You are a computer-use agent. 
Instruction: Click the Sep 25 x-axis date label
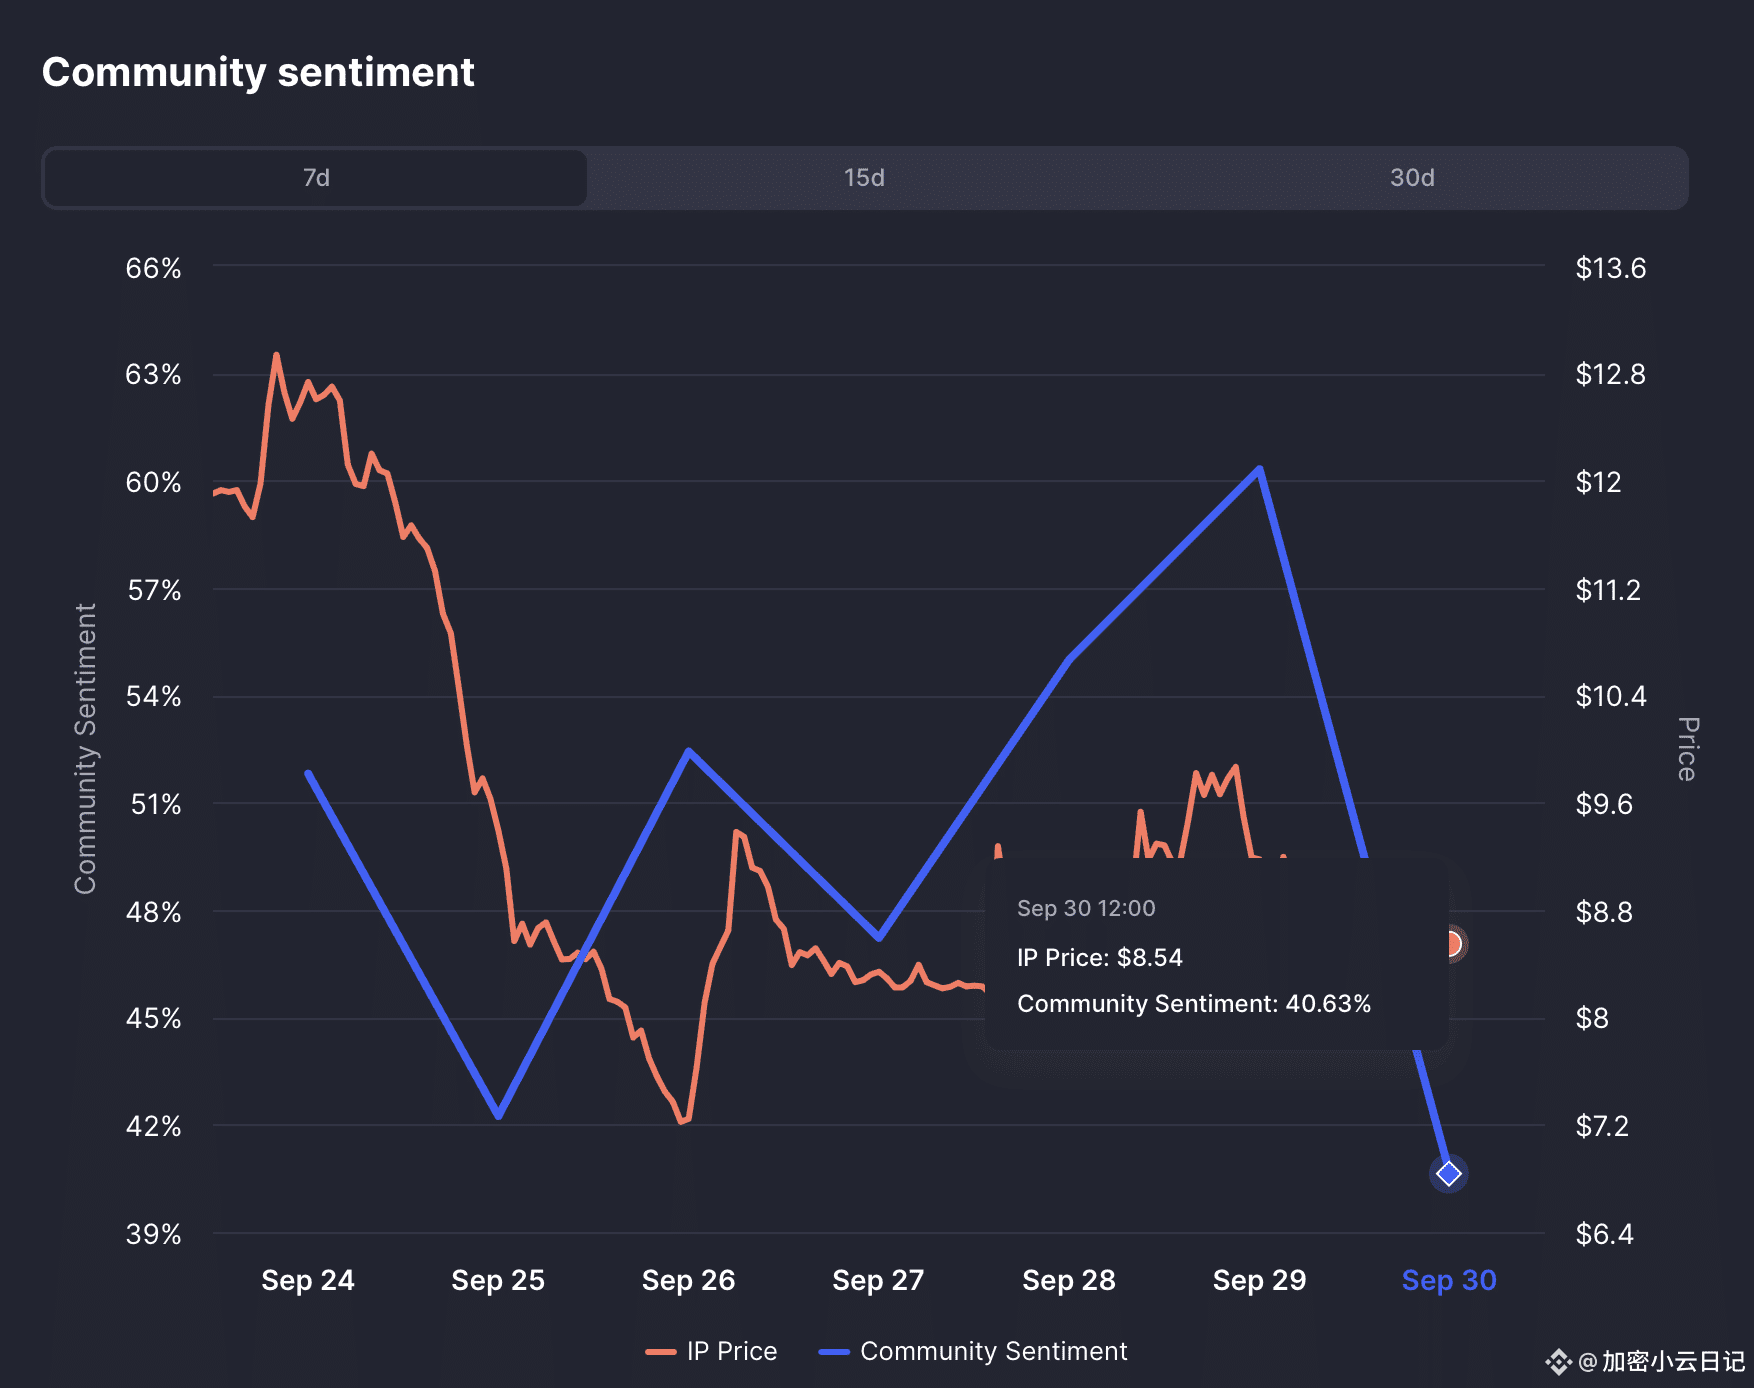(x=498, y=1280)
